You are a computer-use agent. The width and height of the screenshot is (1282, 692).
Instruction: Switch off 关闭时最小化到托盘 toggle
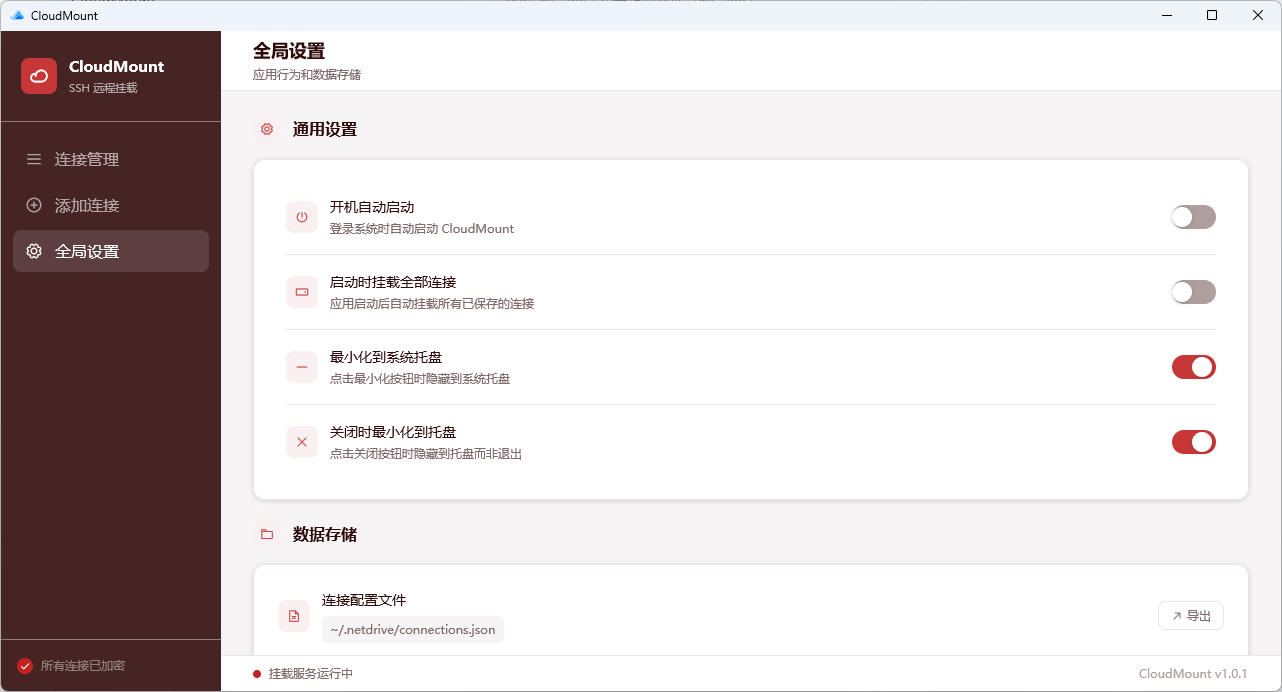tap(1194, 442)
